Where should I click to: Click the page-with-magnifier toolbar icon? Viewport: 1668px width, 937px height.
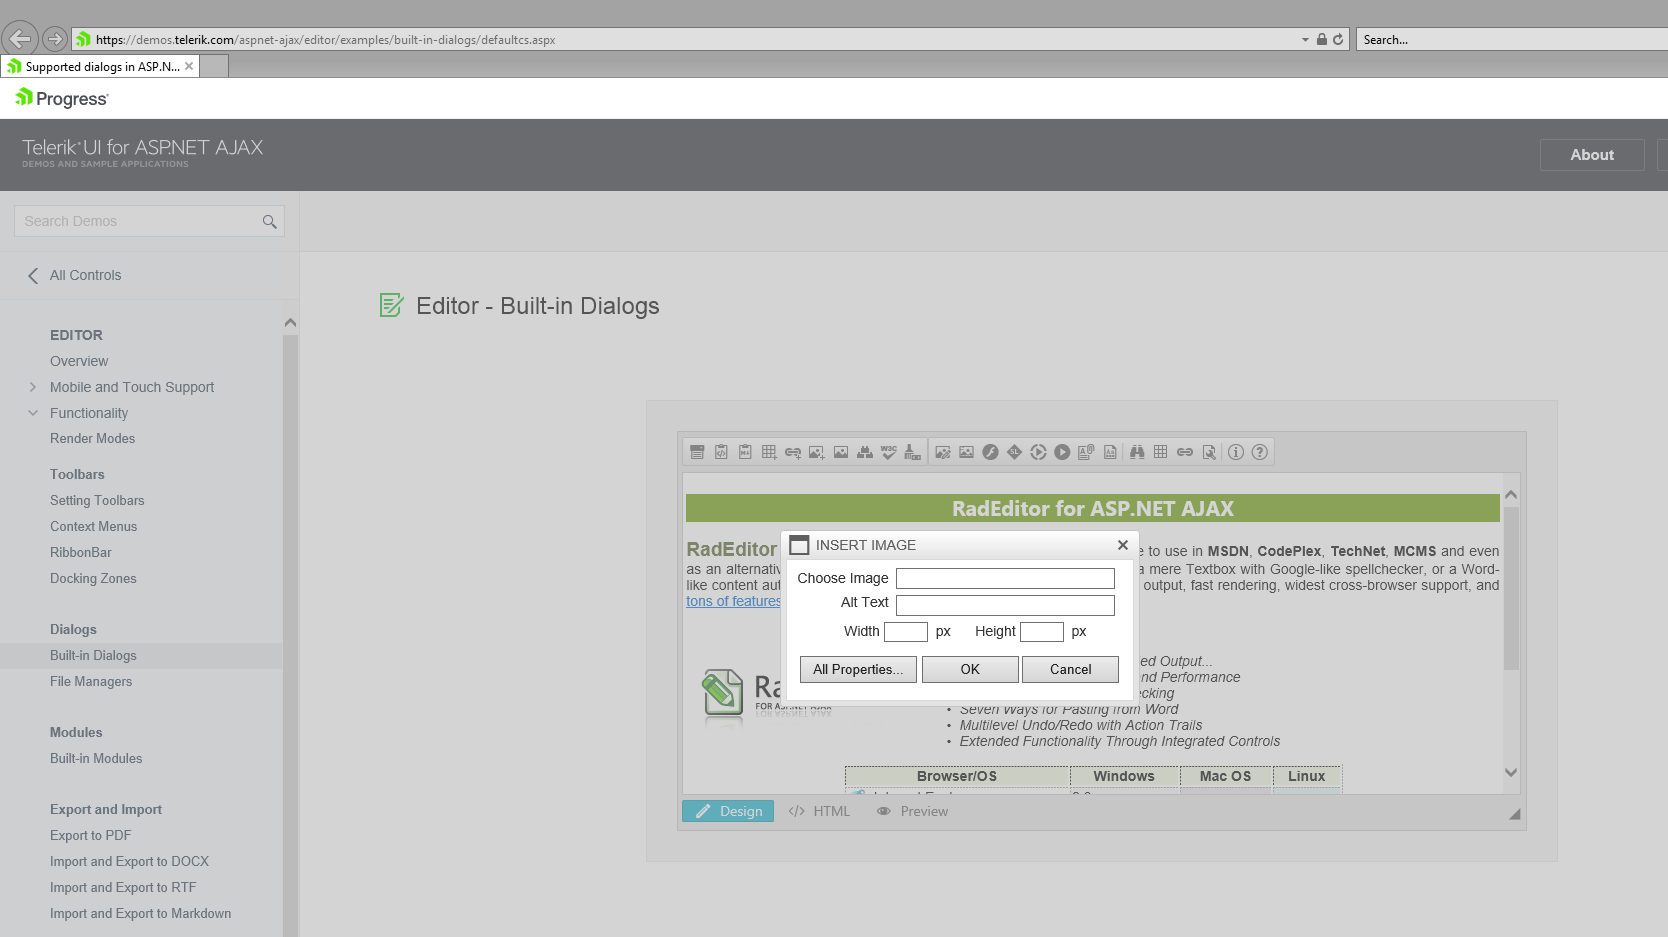1209,452
